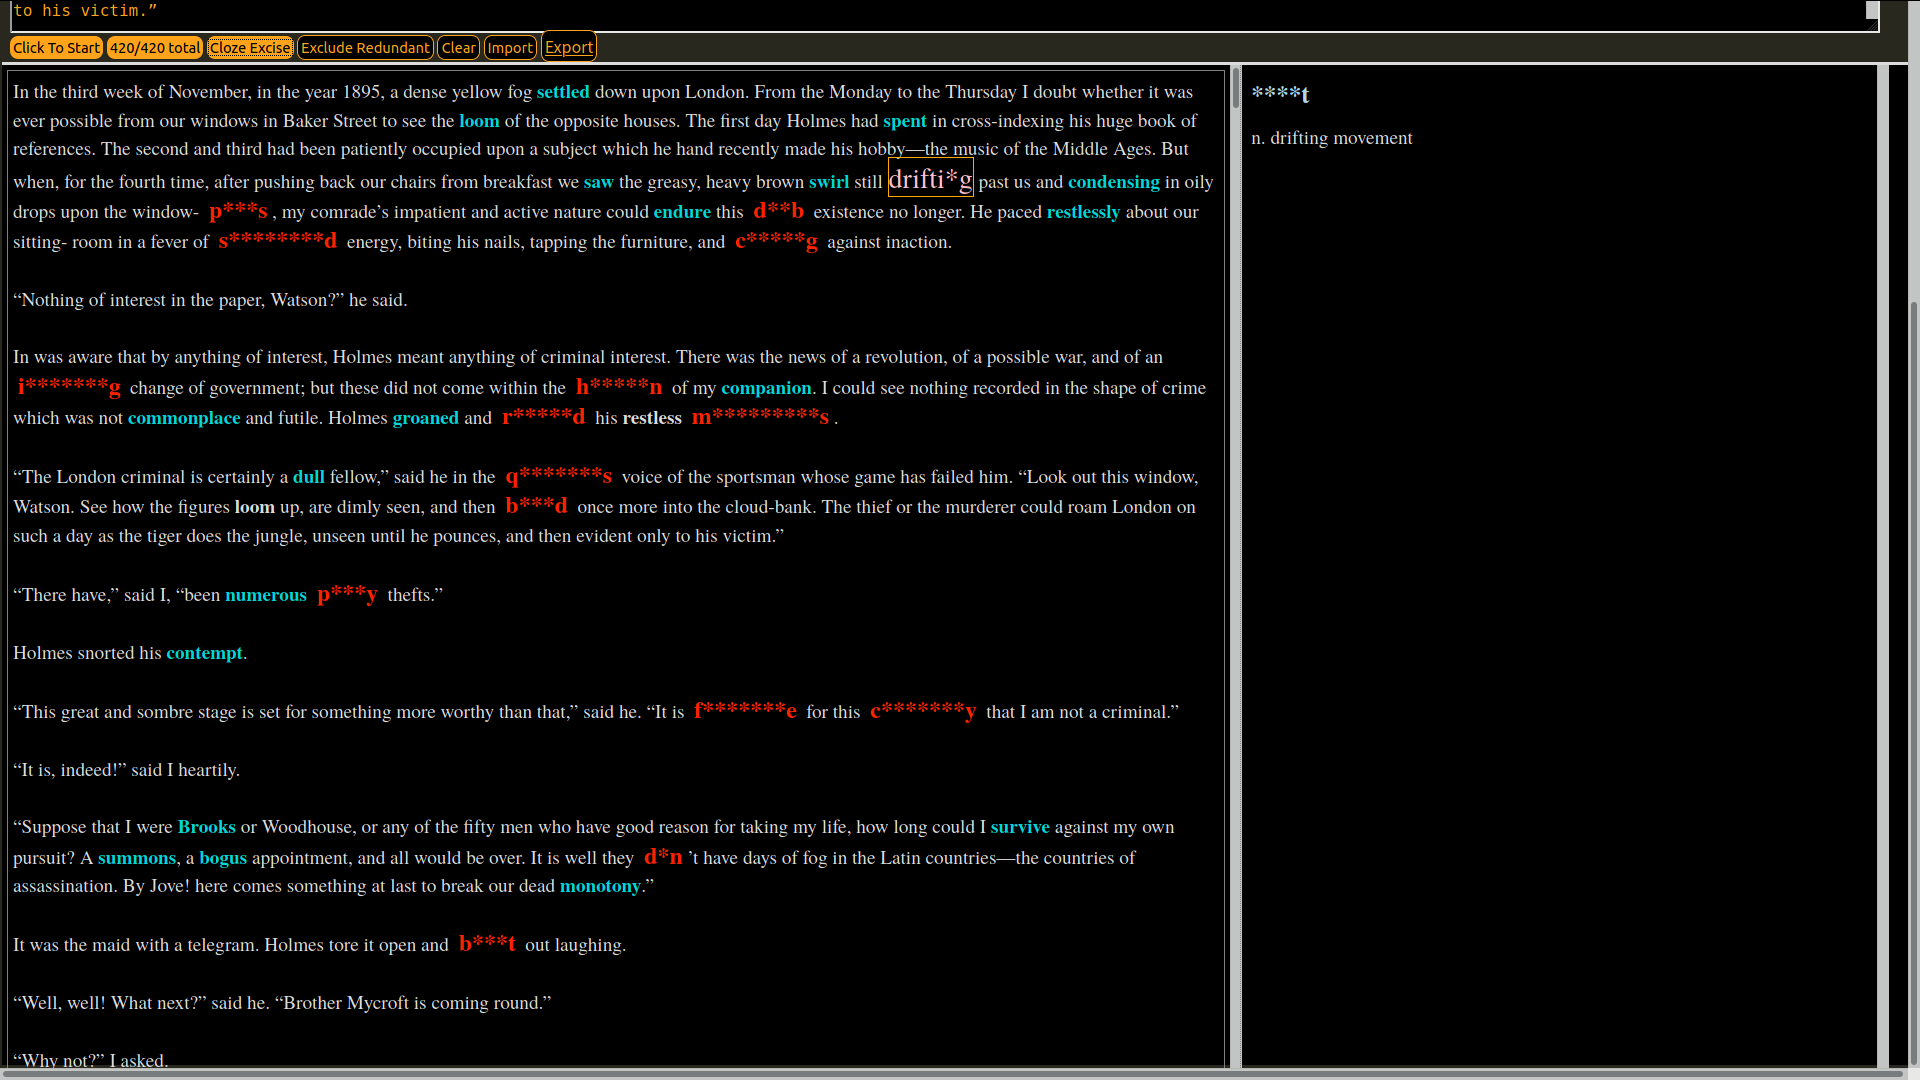Click the cyan word "dull"
This screenshot has height=1080, width=1920.
pyautogui.click(x=308, y=477)
